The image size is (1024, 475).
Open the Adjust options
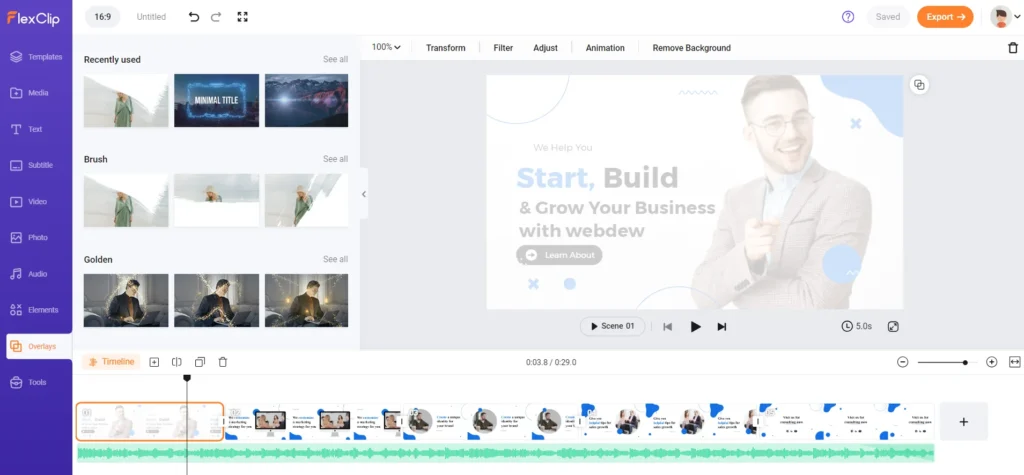point(545,48)
